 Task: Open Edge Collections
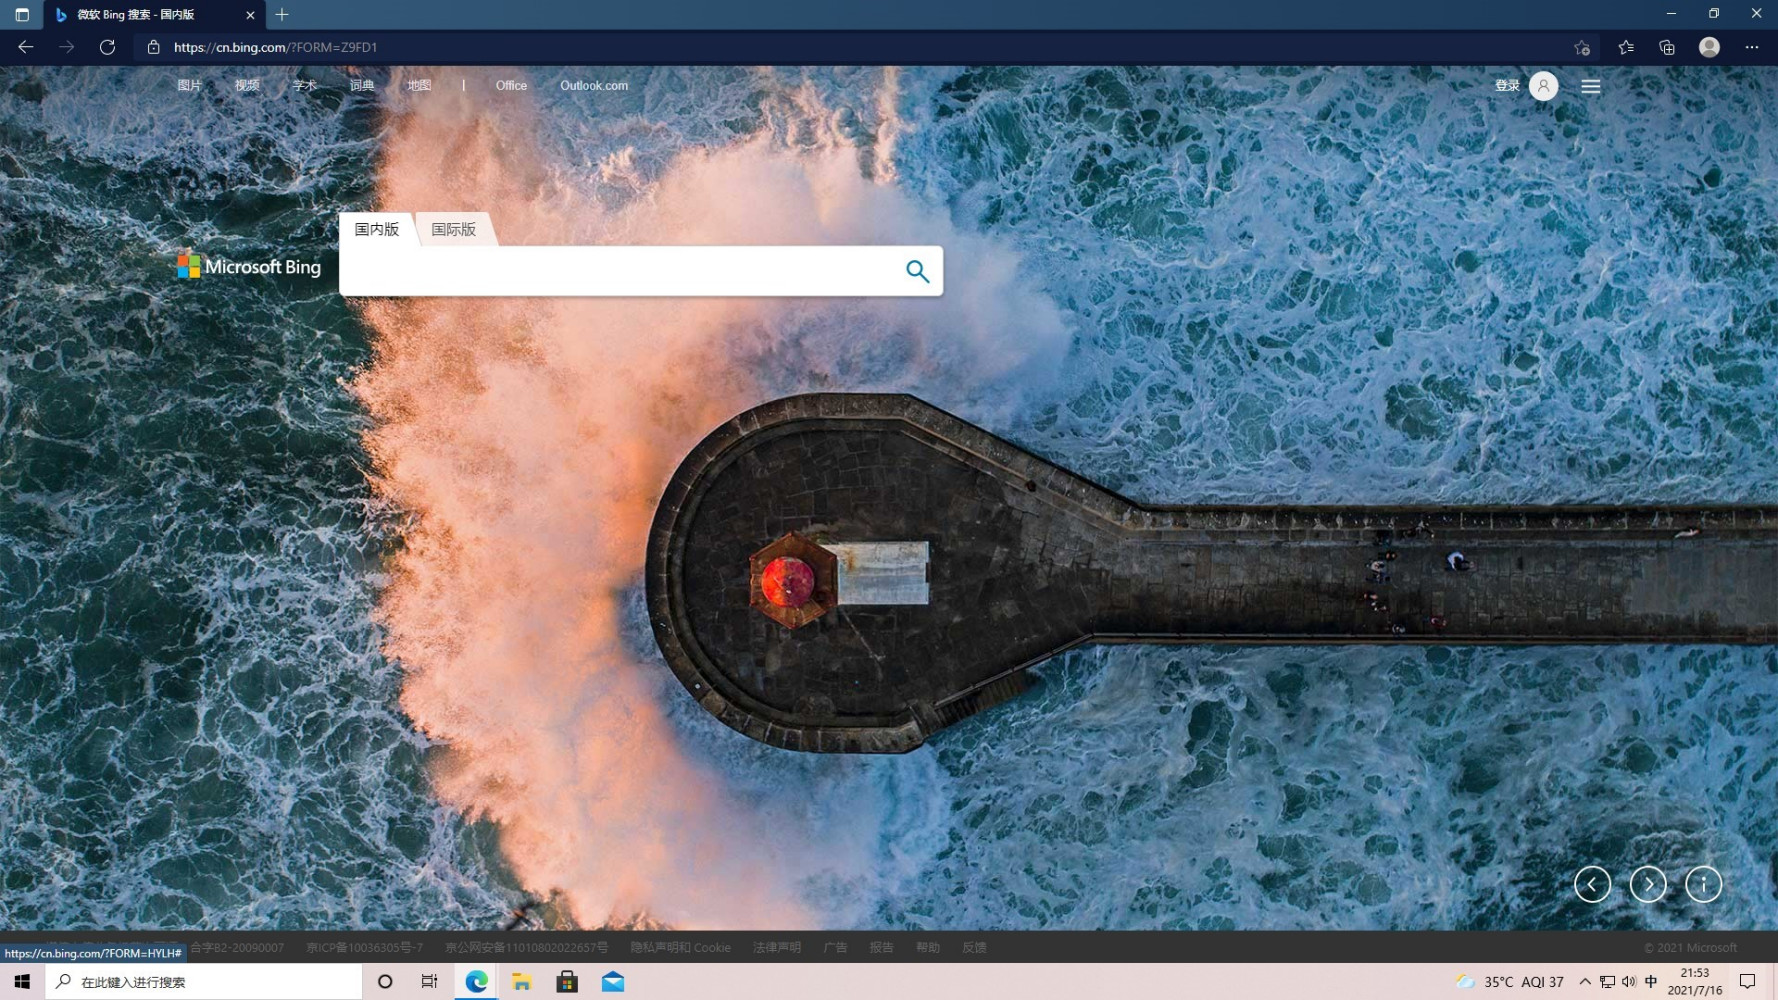click(x=1666, y=46)
